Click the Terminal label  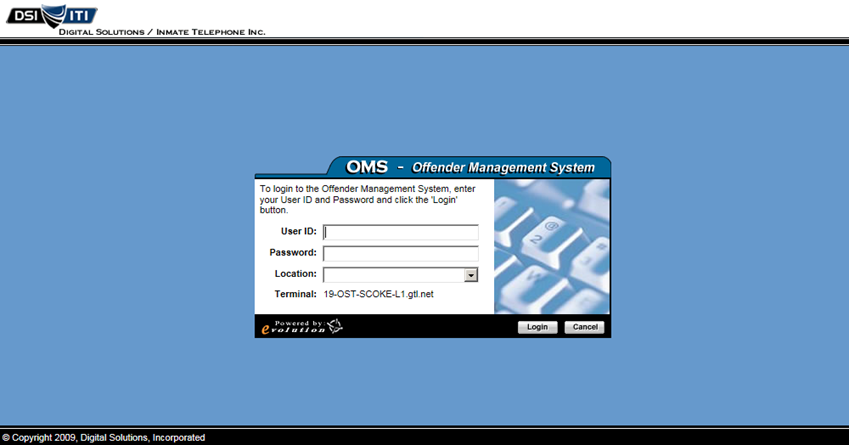(295, 294)
